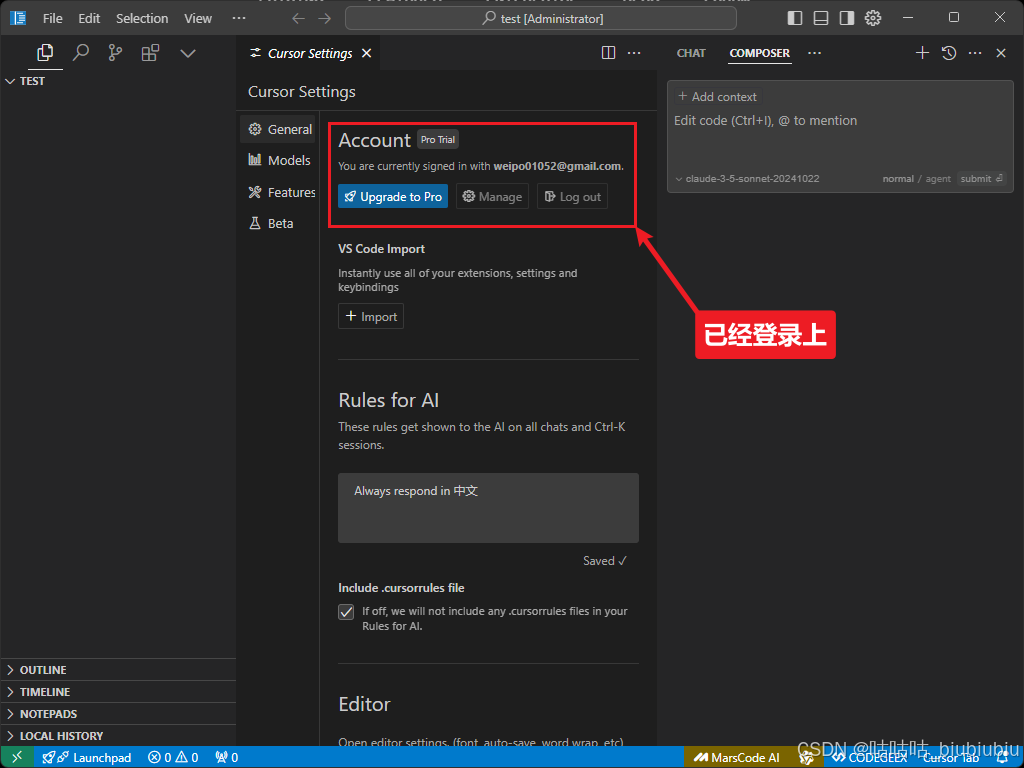Show hidden menu bar items ellipsis
The height and width of the screenshot is (768, 1024).
coord(239,18)
